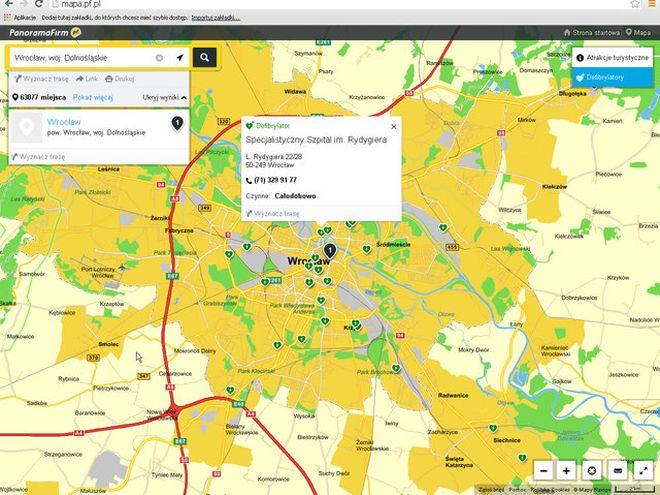This screenshot has height=495, width=660.
Task: Click defibrillator marker near road 455
Action: point(442,228)
